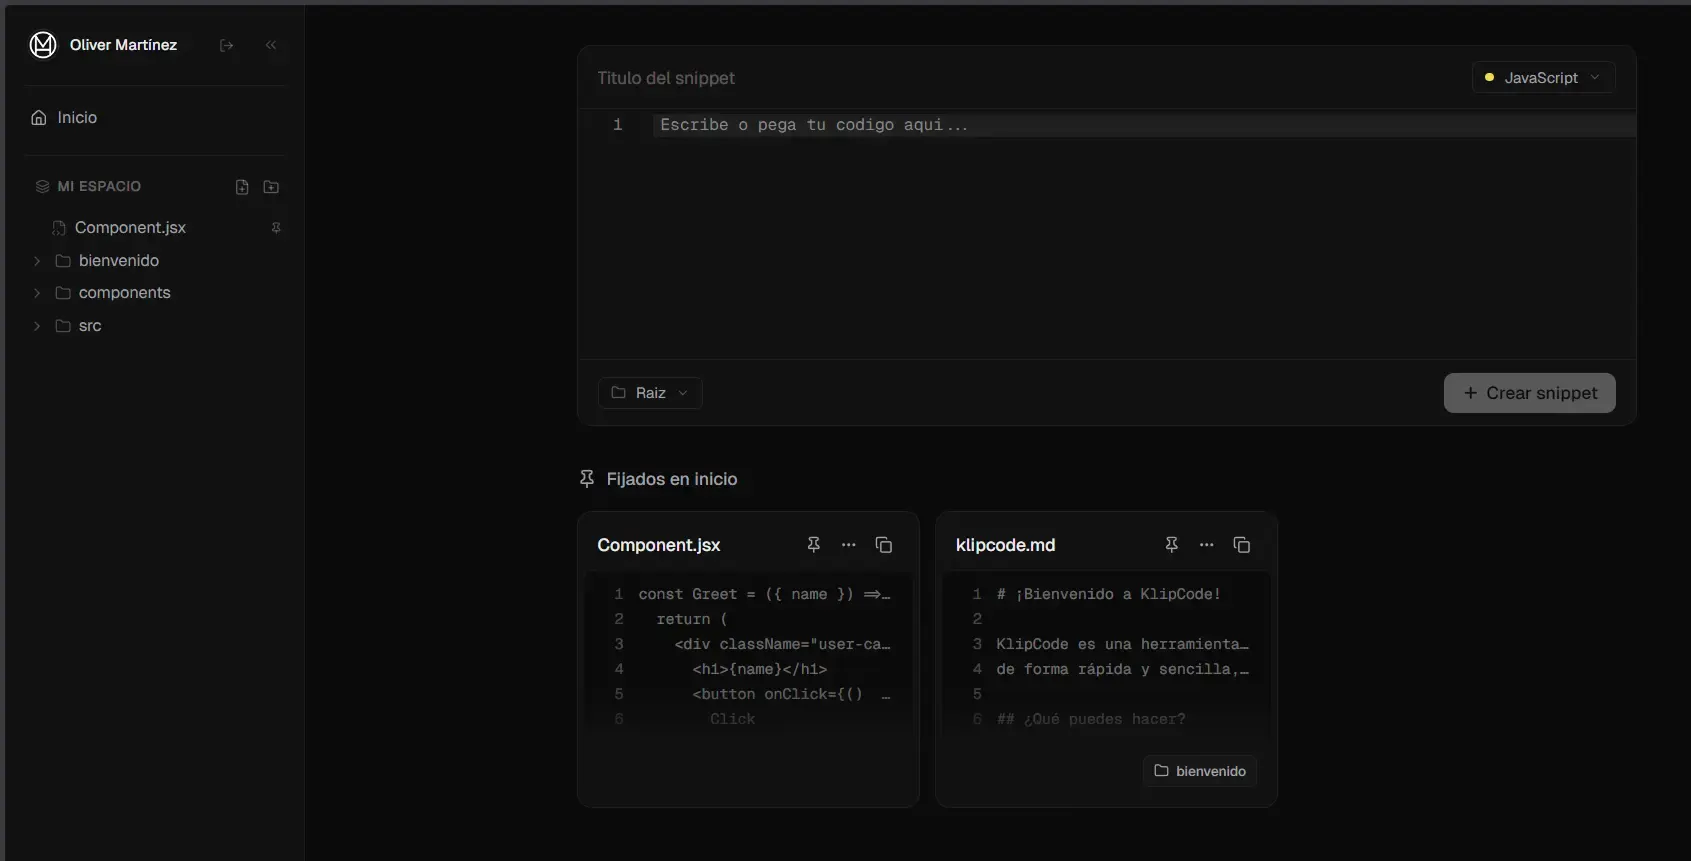Open the JavaScript language dropdown

pos(1542,78)
